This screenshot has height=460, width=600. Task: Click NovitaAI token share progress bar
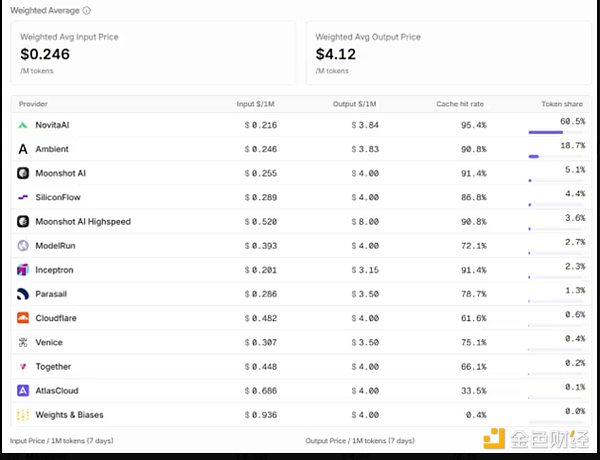tap(557, 132)
